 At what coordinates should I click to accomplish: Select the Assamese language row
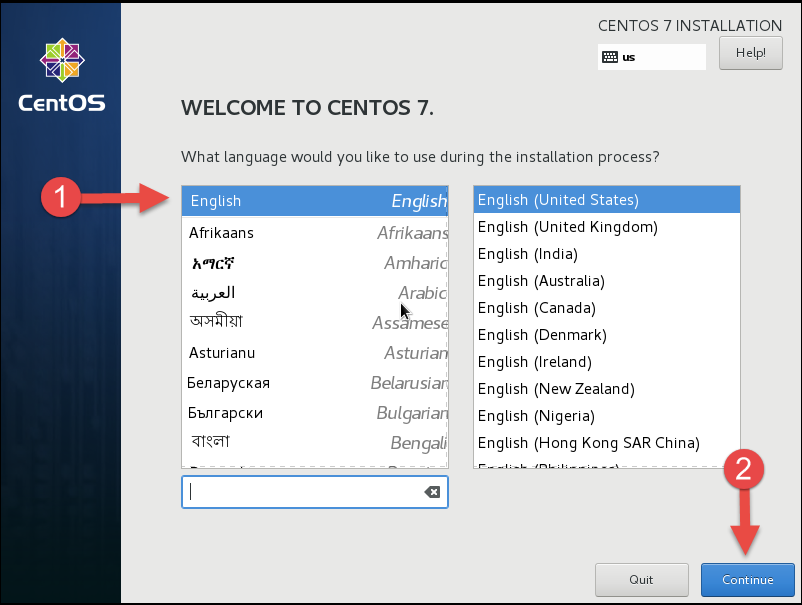[x=315, y=322]
